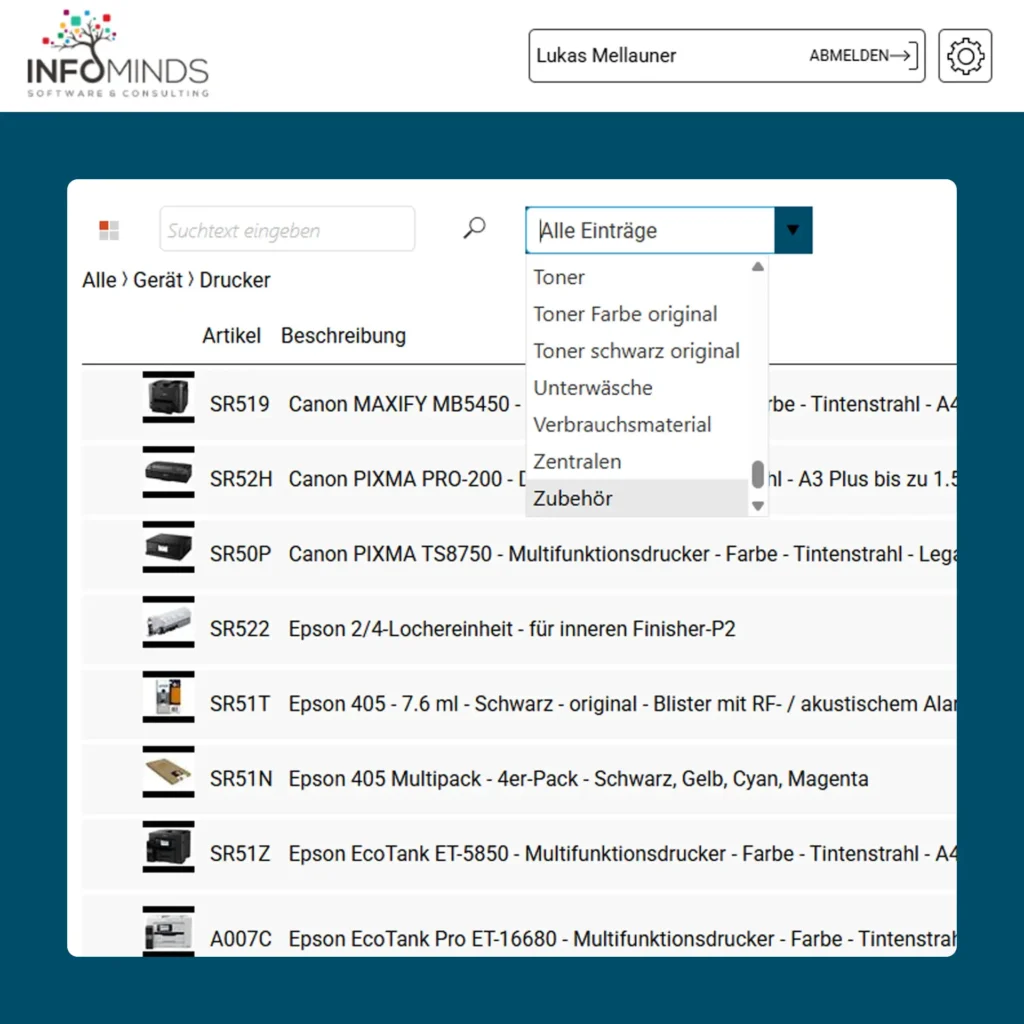Open the colored grid category icon
The height and width of the screenshot is (1024, 1024).
pos(108,228)
